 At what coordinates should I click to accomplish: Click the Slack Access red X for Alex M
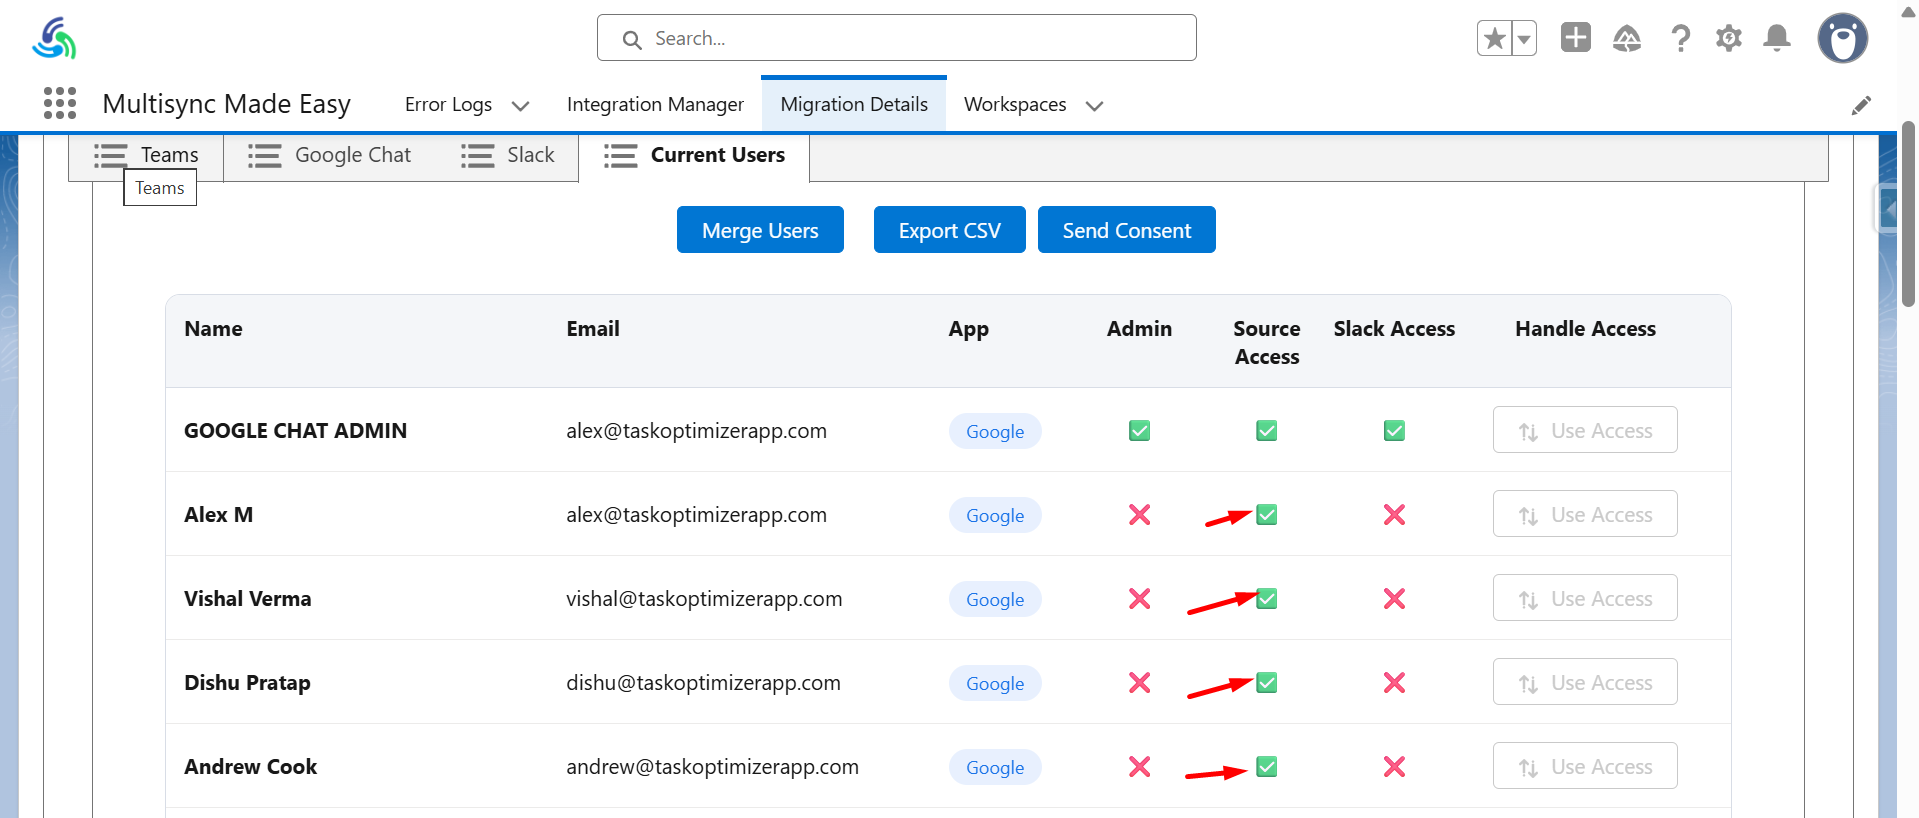coord(1394,515)
